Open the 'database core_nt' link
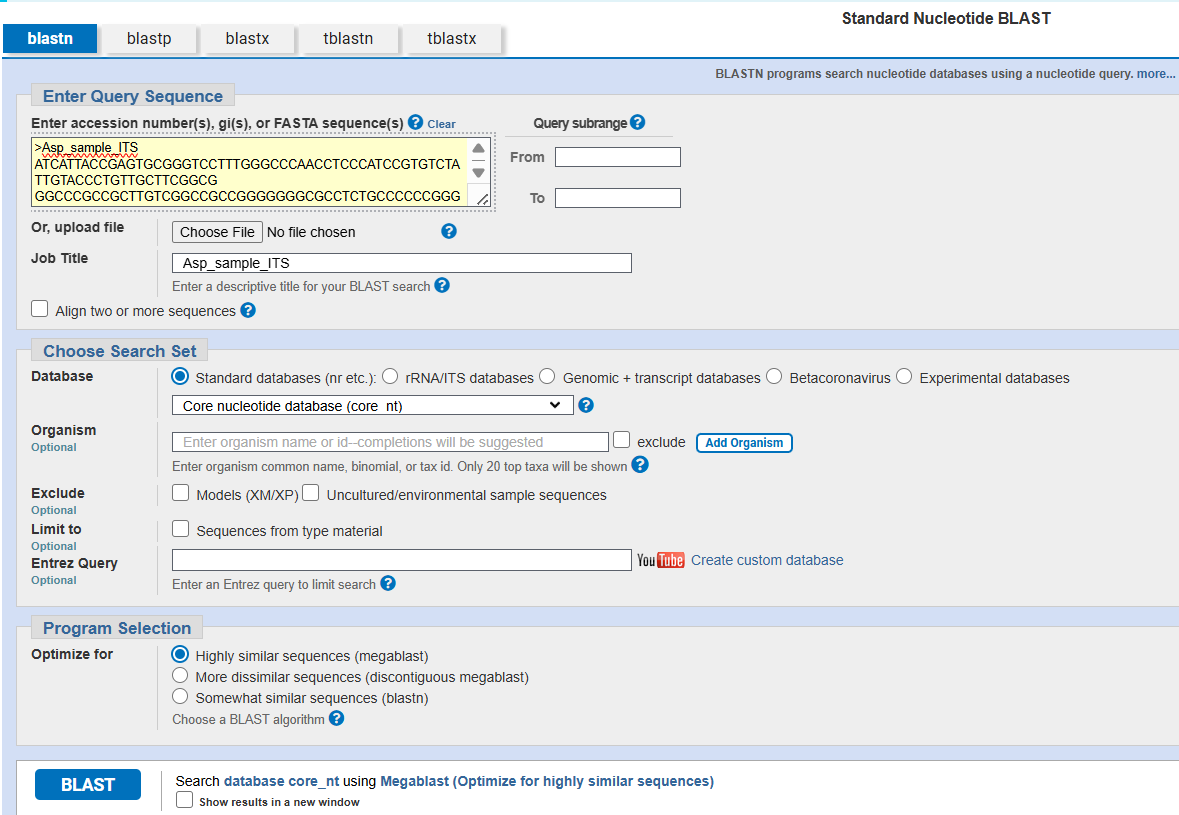The width and height of the screenshot is (1179, 815). (281, 781)
